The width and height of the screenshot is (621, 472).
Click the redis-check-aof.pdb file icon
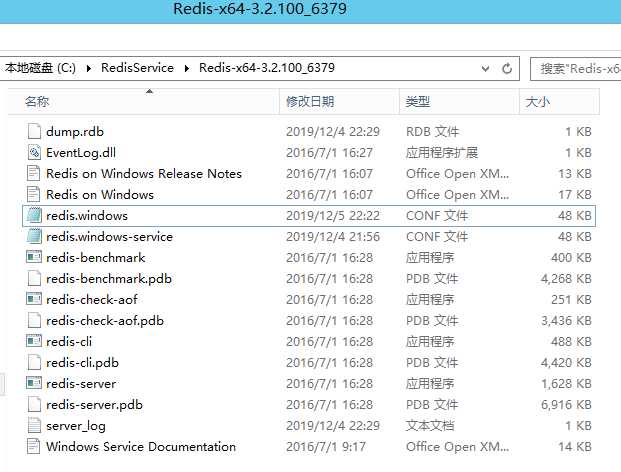pyautogui.click(x=34, y=320)
